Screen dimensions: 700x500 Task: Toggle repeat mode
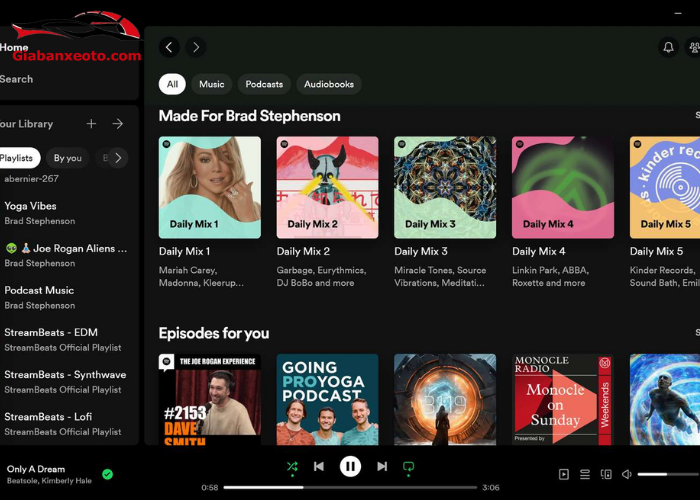tap(408, 467)
